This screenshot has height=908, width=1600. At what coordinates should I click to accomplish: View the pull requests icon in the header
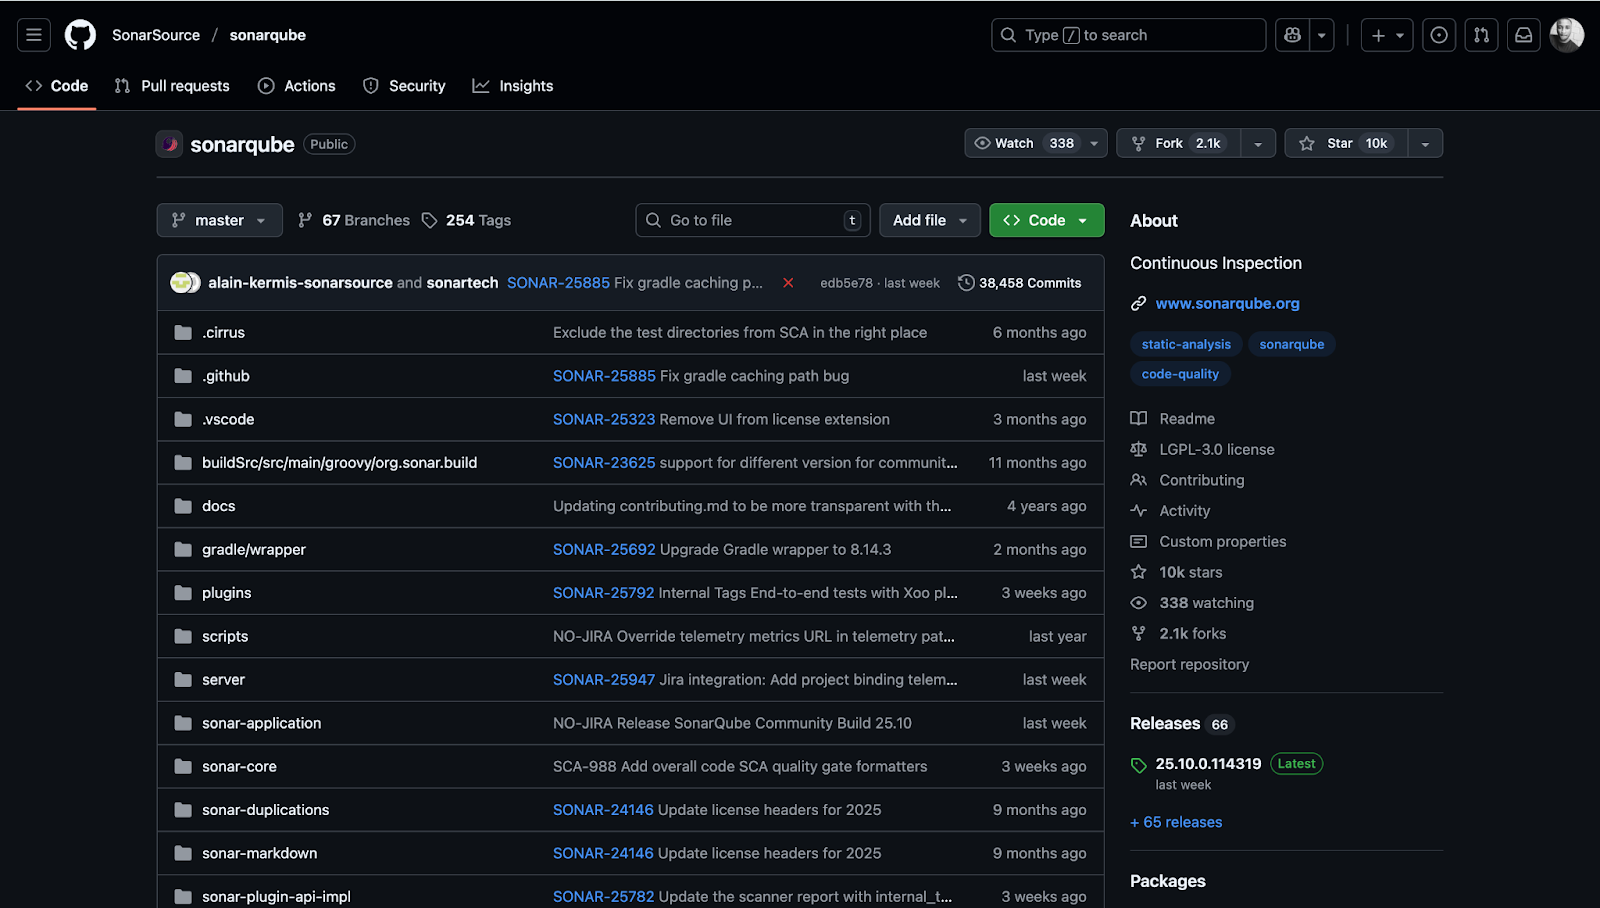click(1481, 34)
